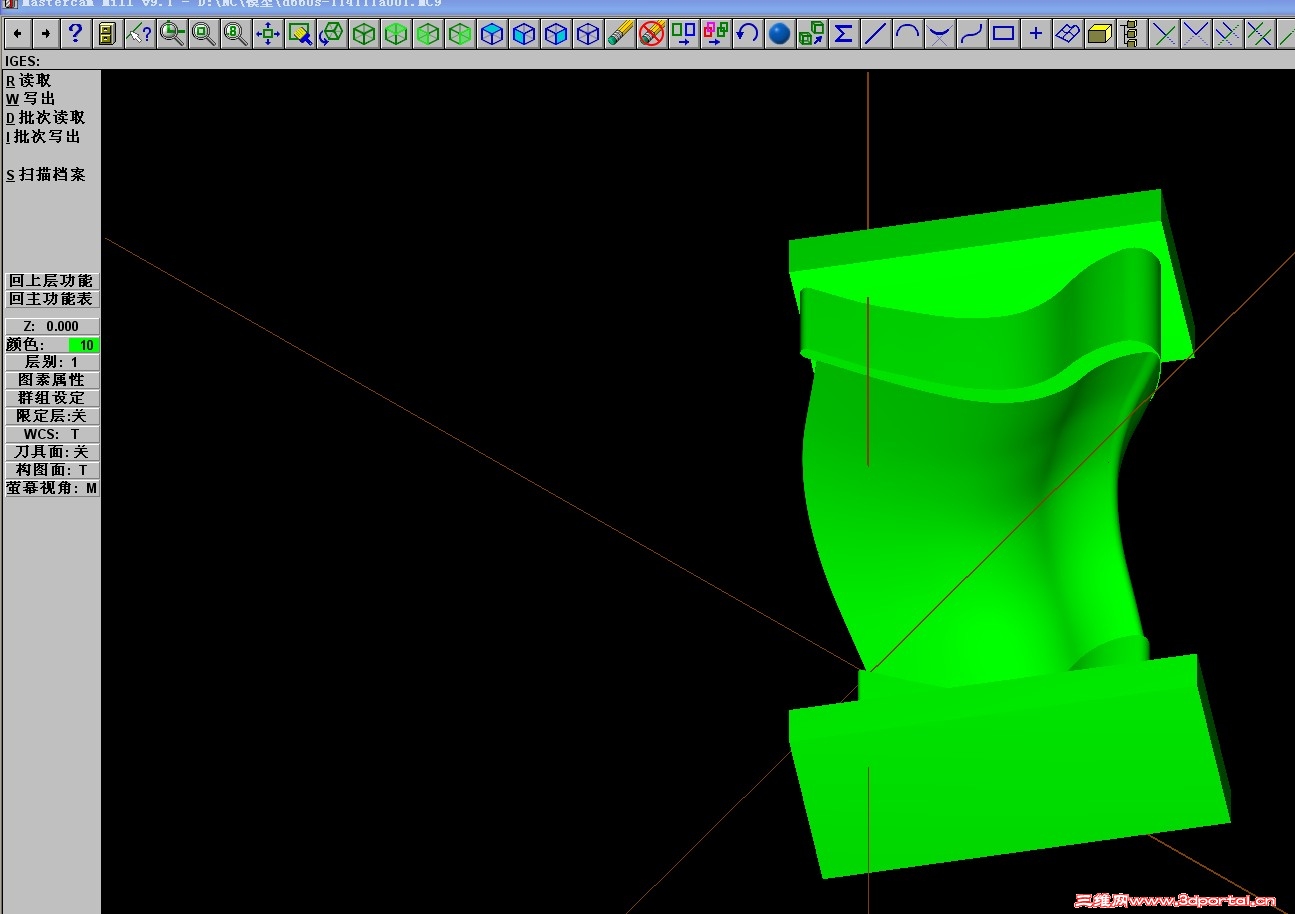Select the rectangle drawing tool
The height and width of the screenshot is (914, 1295).
1003,34
